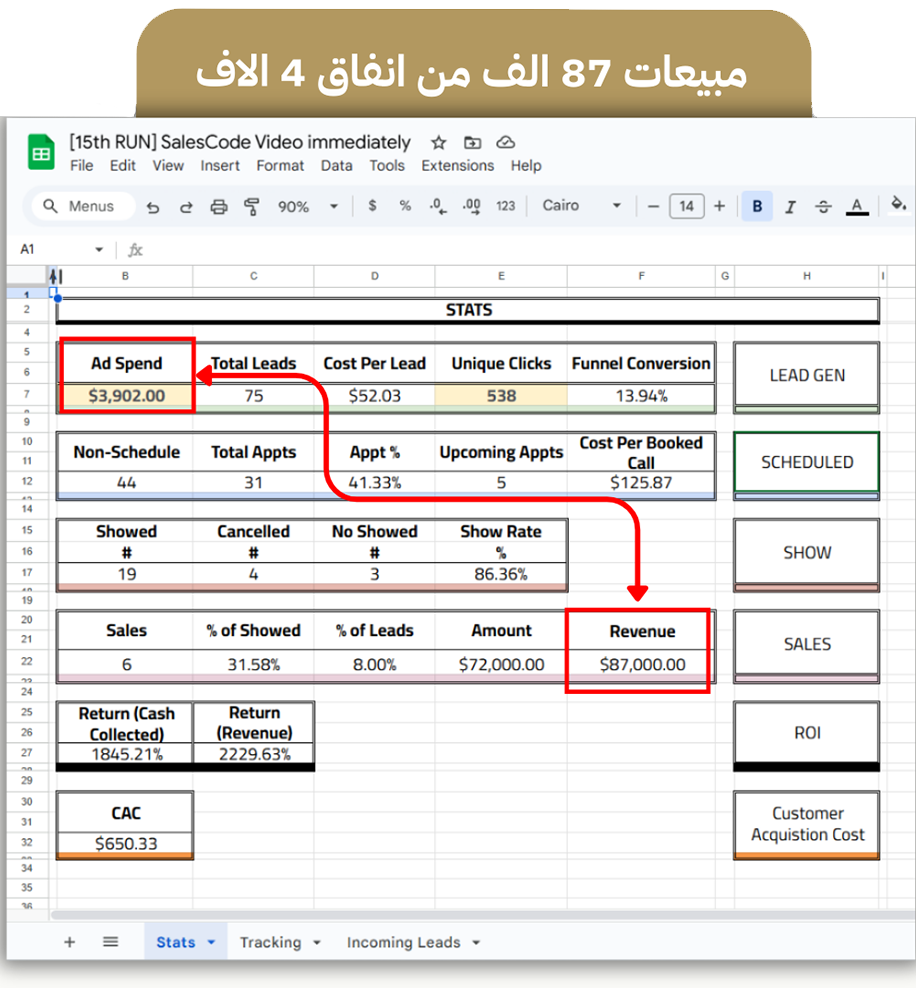
Task: Open the text color picker
Action: pyautogui.click(x=856, y=207)
